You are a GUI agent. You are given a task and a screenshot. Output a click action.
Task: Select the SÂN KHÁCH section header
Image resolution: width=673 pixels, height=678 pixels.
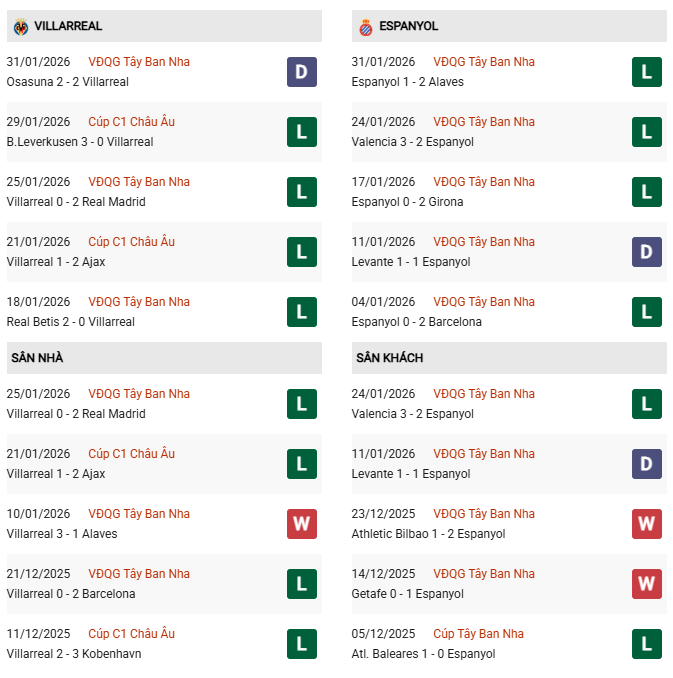pyautogui.click(x=389, y=358)
